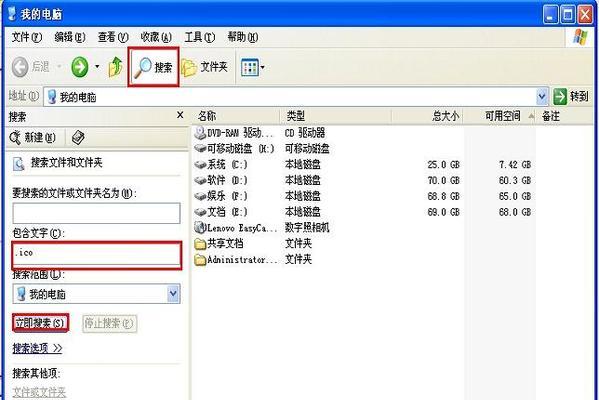This screenshot has height=400, width=599.
Task: Click the green Forward arrow
Action: coord(80,67)
